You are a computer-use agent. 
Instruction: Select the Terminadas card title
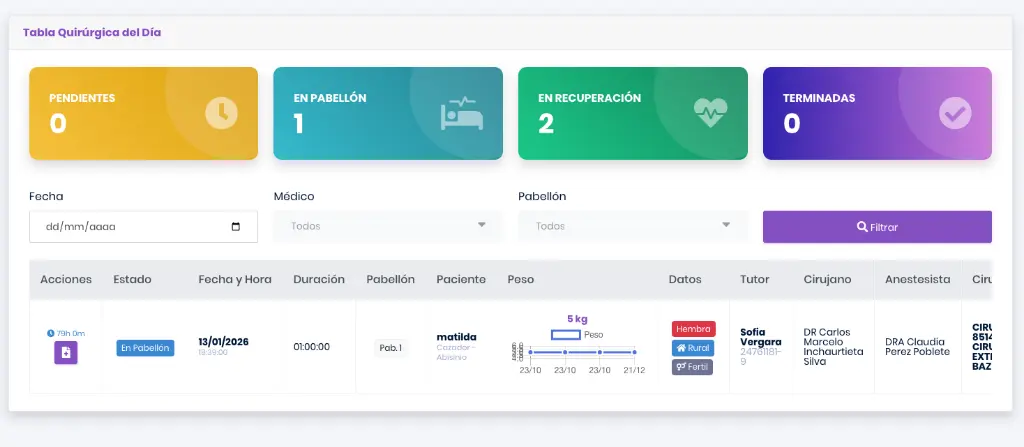tap(819, 98)
